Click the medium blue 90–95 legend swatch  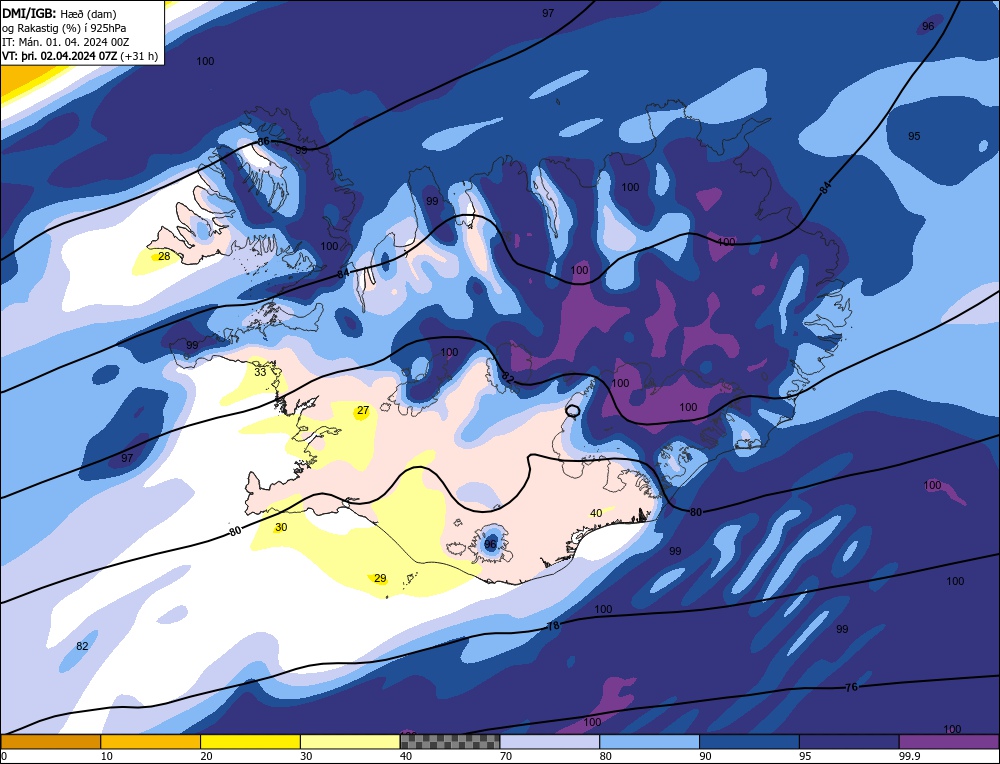[749, 741]
